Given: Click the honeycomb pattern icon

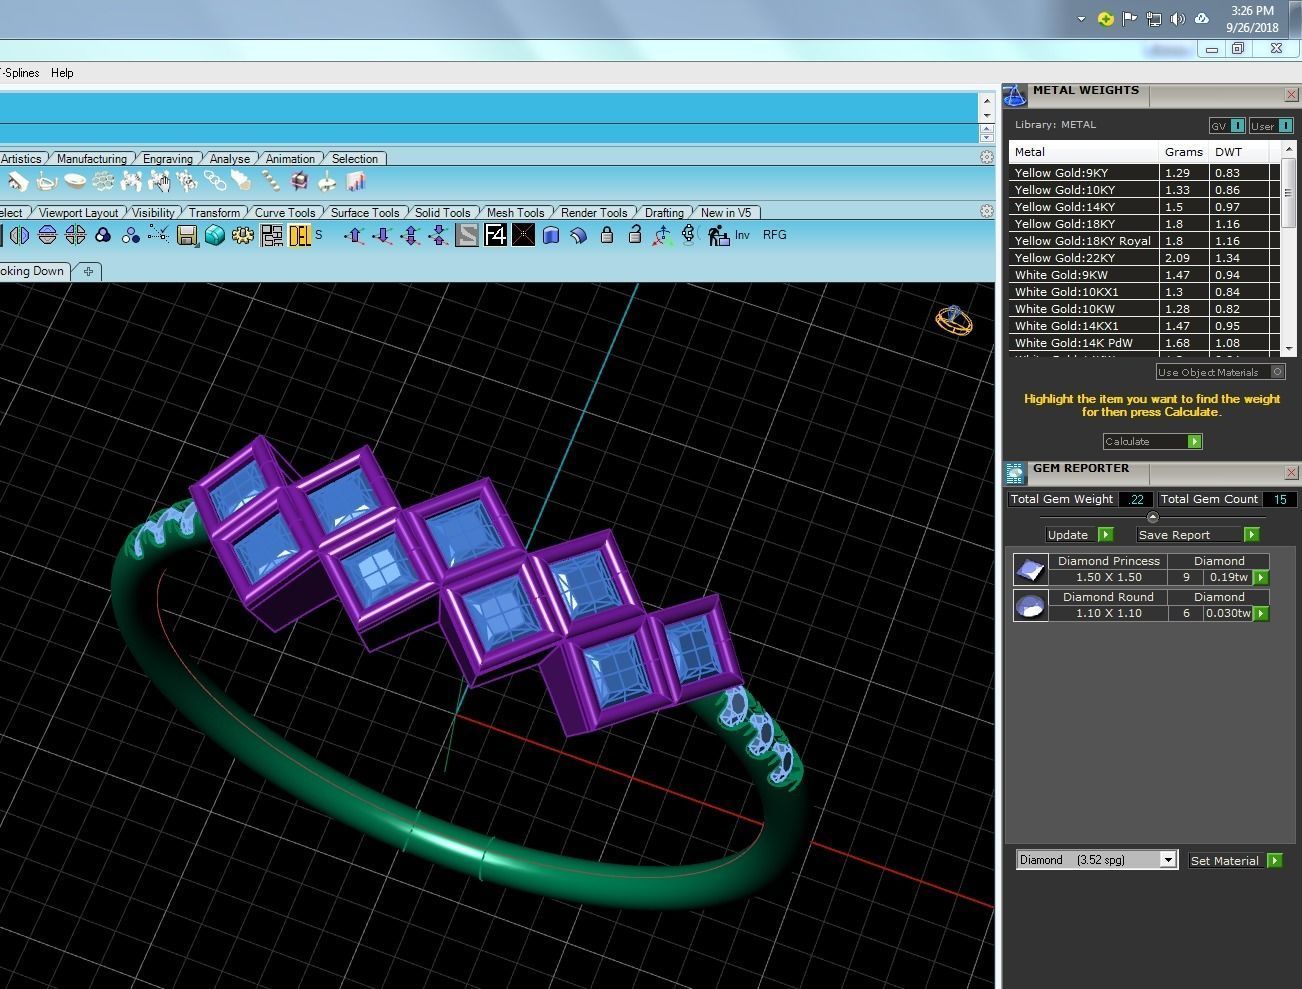Looking at the screenshot, I should [103, 181].
